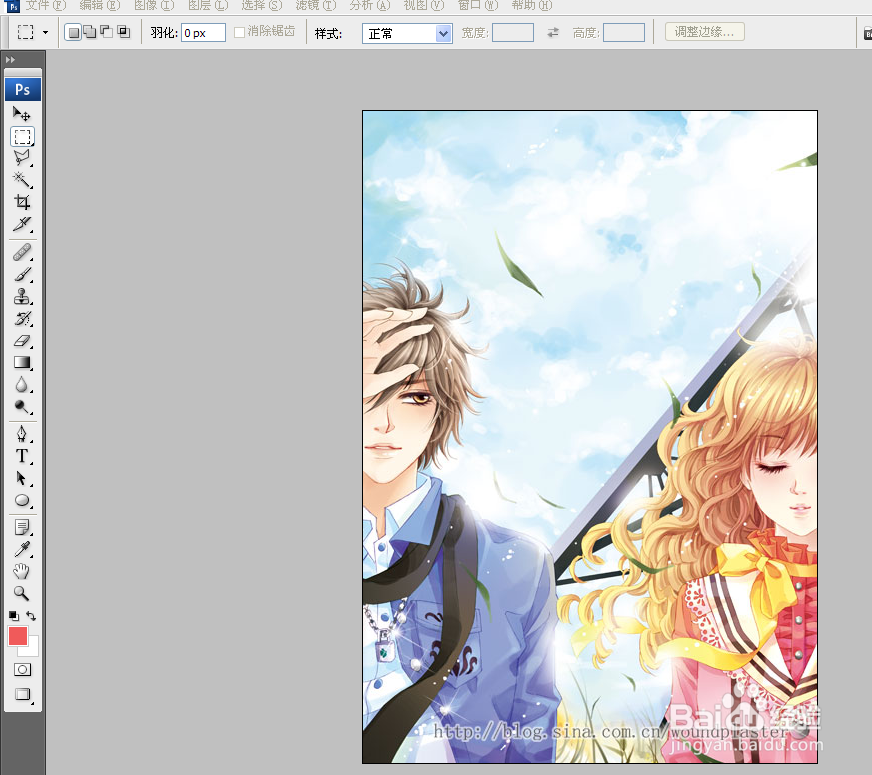Select the Blur tool
Screen dimensions: 872x775
[x=22, y=385]
